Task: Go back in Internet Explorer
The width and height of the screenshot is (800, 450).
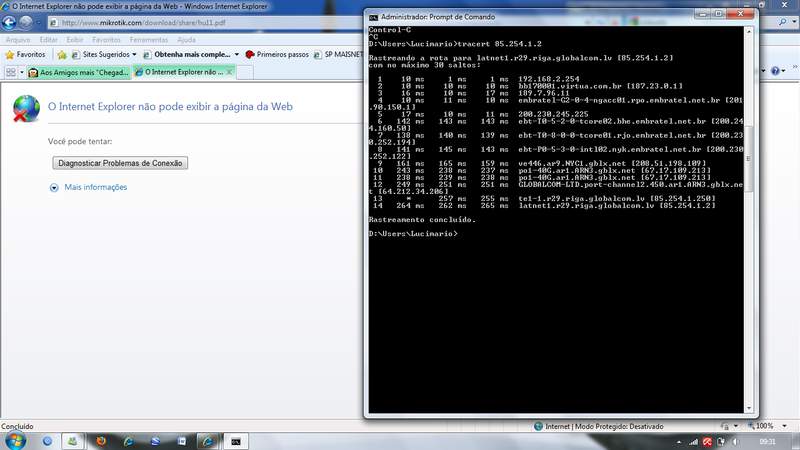Action: point(9,22)
